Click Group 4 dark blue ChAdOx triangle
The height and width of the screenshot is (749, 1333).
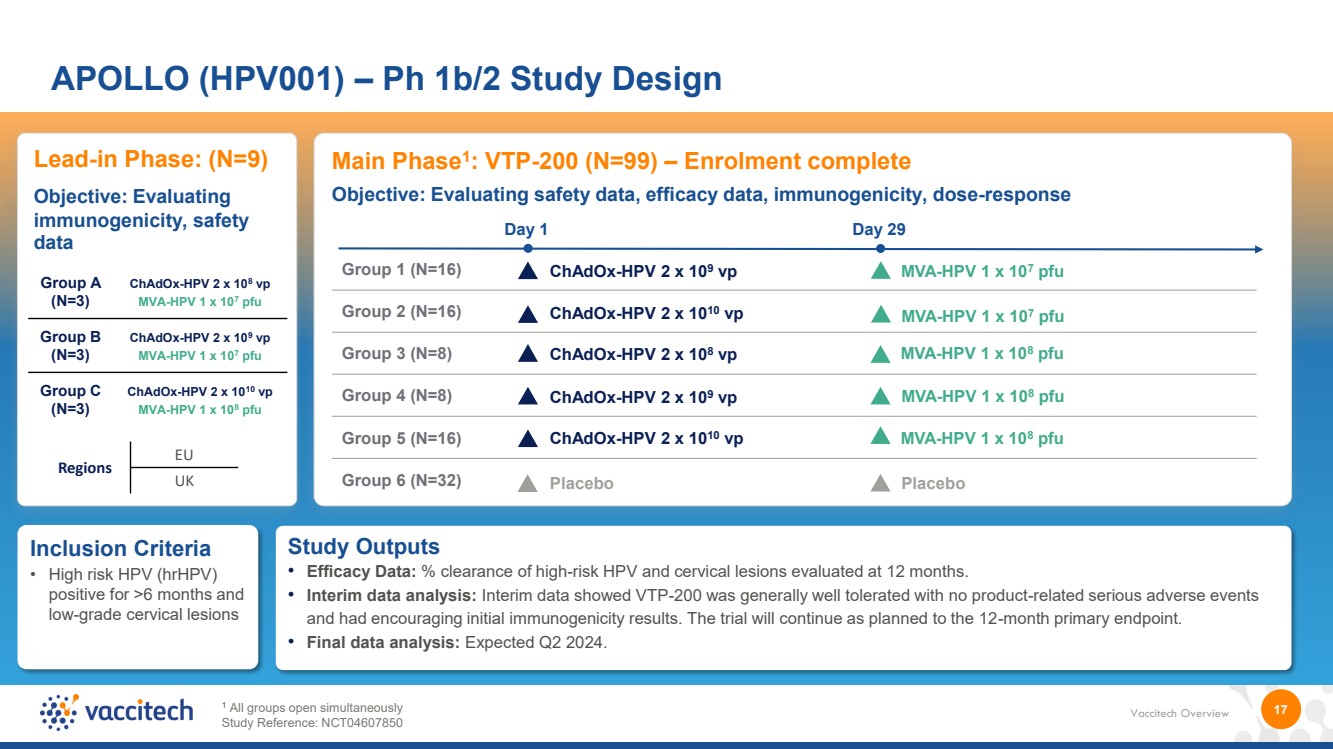[528, 396]
